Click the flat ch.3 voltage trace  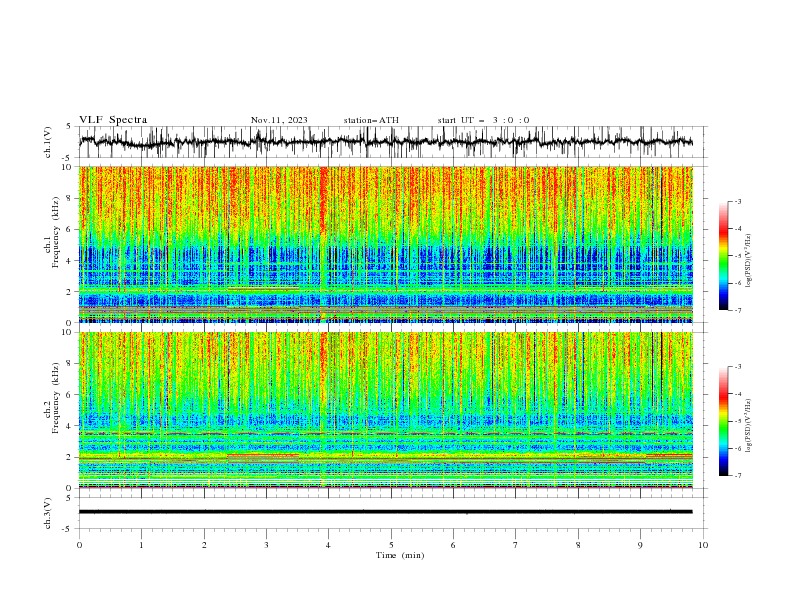click(385, 512)
